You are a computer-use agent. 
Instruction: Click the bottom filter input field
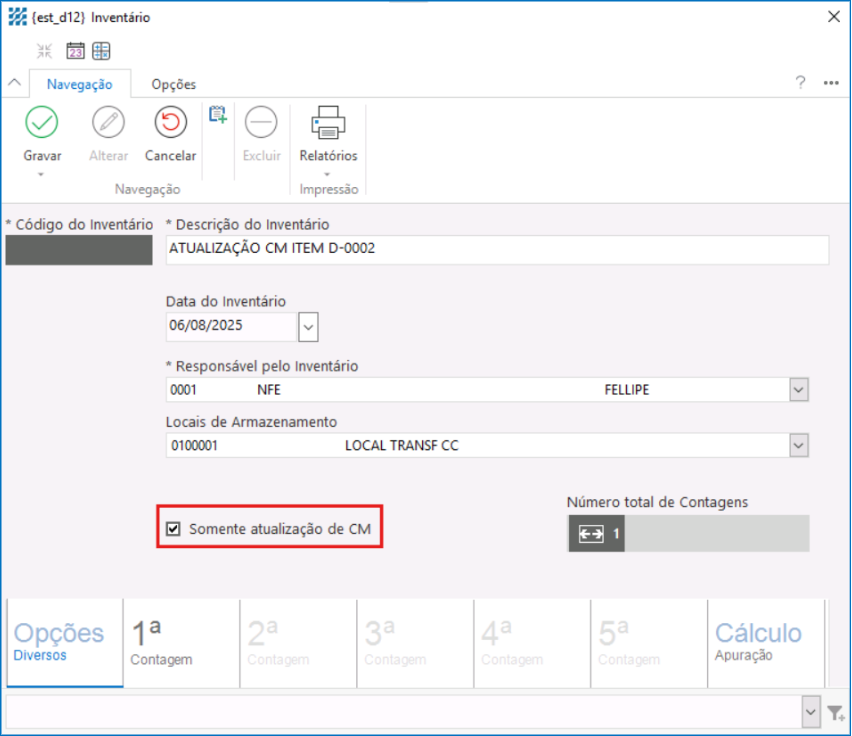pyautogui.click(x=404, y=712)
